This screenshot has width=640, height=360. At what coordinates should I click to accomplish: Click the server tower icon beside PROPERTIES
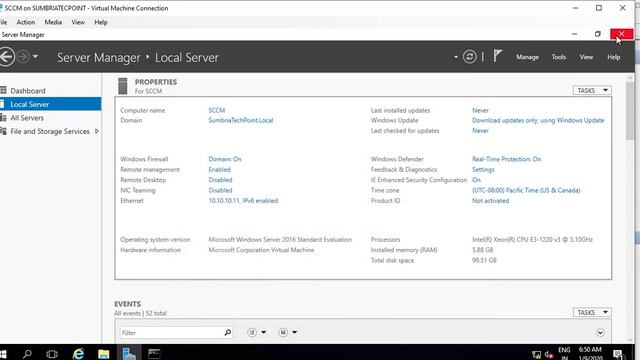pos(122,86)
